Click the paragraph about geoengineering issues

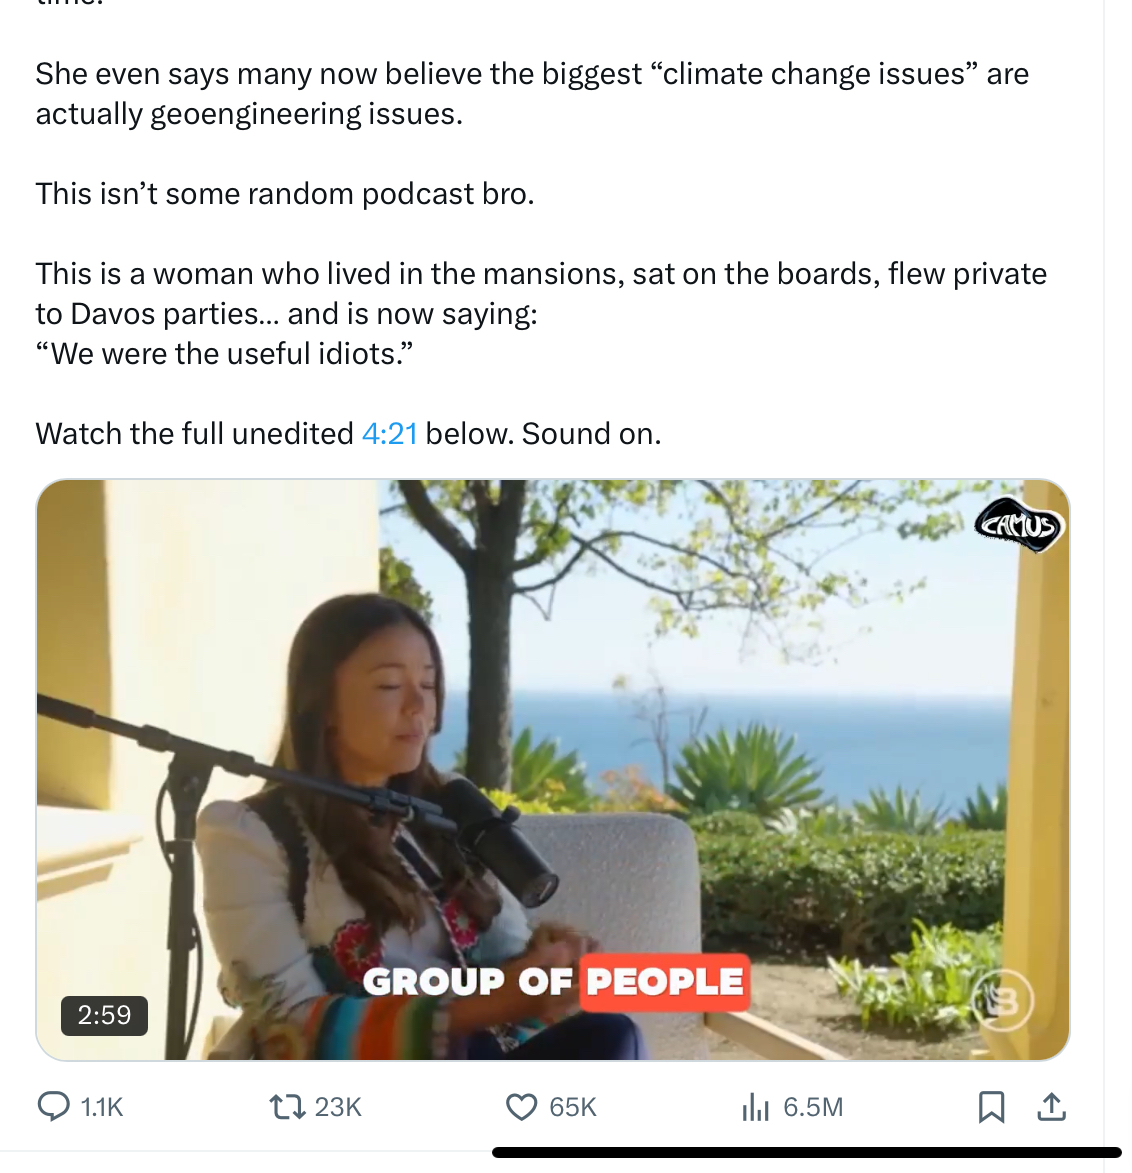point(531,94)
